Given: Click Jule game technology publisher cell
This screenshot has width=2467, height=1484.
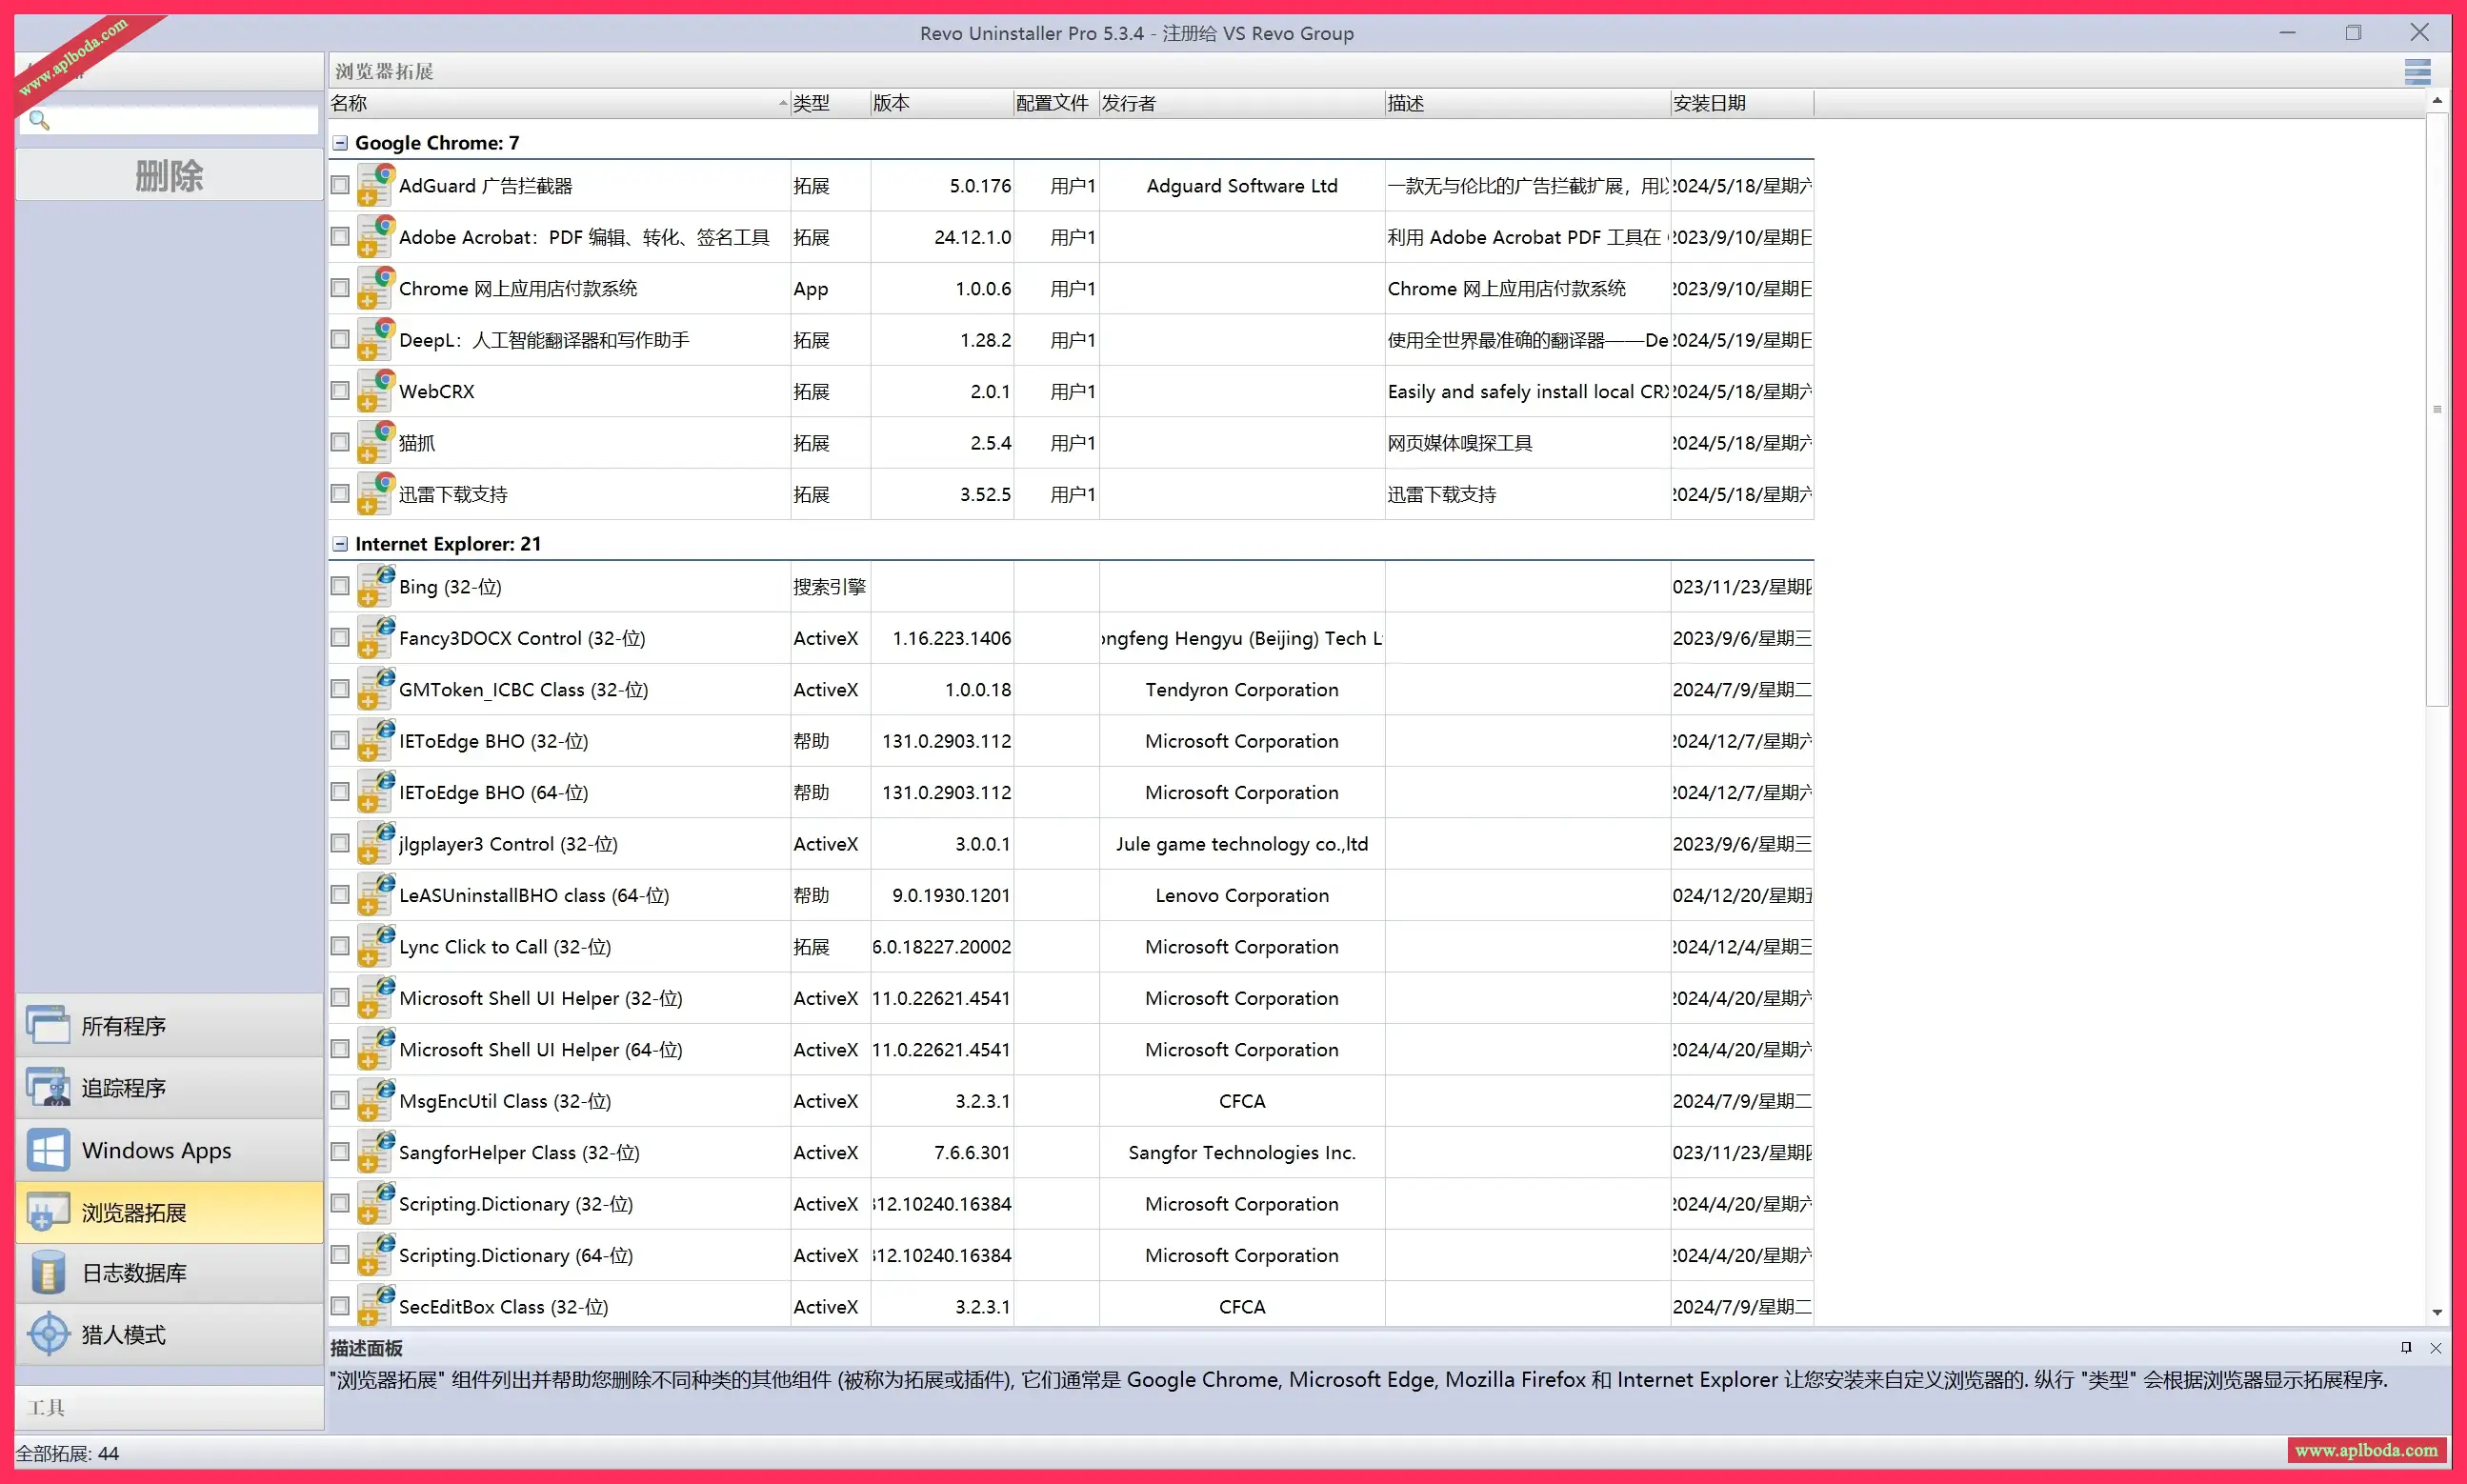Looking at the screenshot, I should tap(1242, 844).
